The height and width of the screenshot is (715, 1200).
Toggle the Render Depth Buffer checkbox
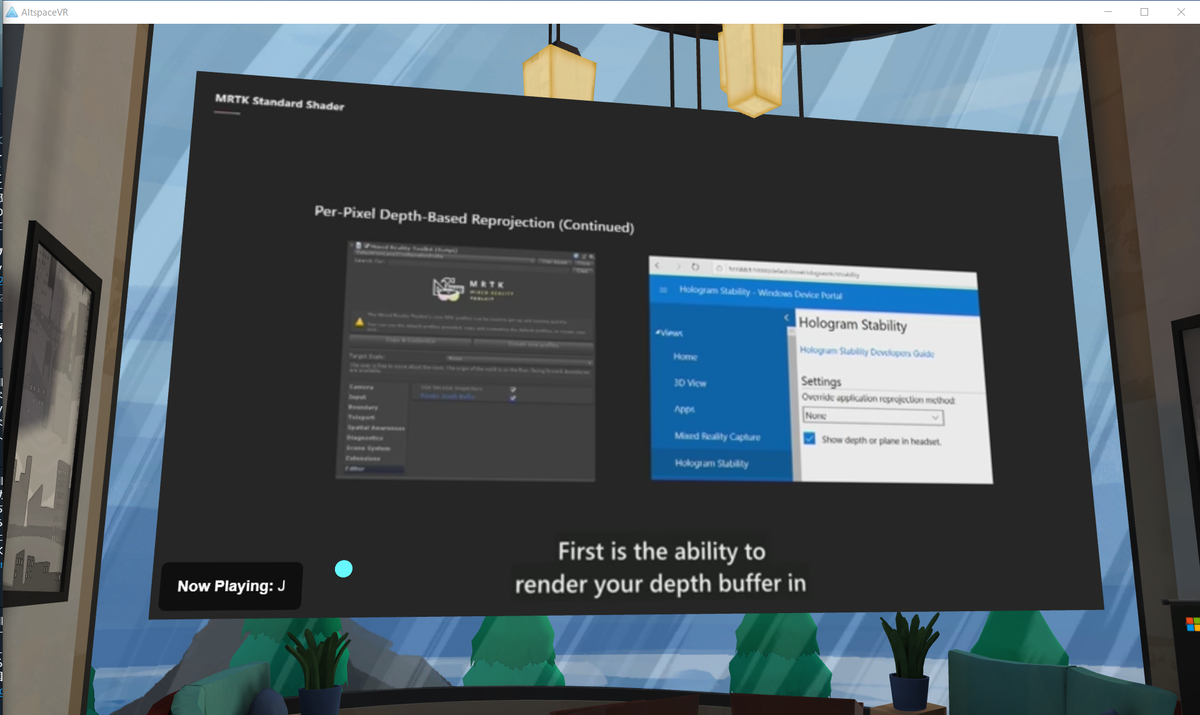(513, 398)
